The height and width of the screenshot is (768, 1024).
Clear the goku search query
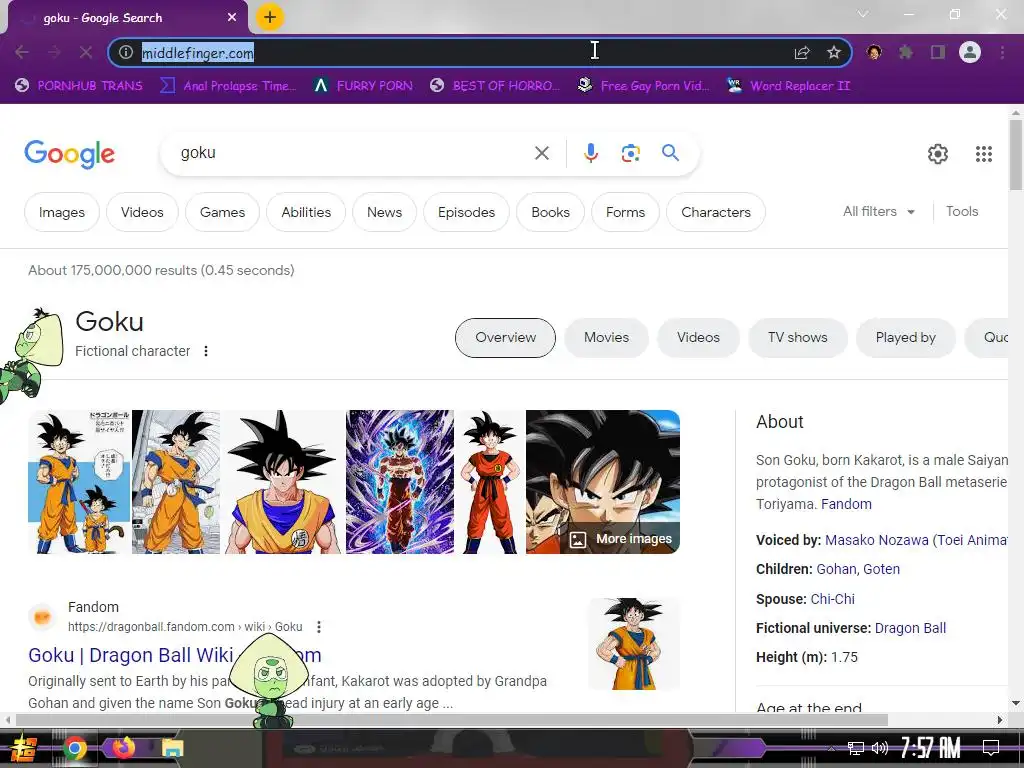pyautogui.click(x=541, y=153)
